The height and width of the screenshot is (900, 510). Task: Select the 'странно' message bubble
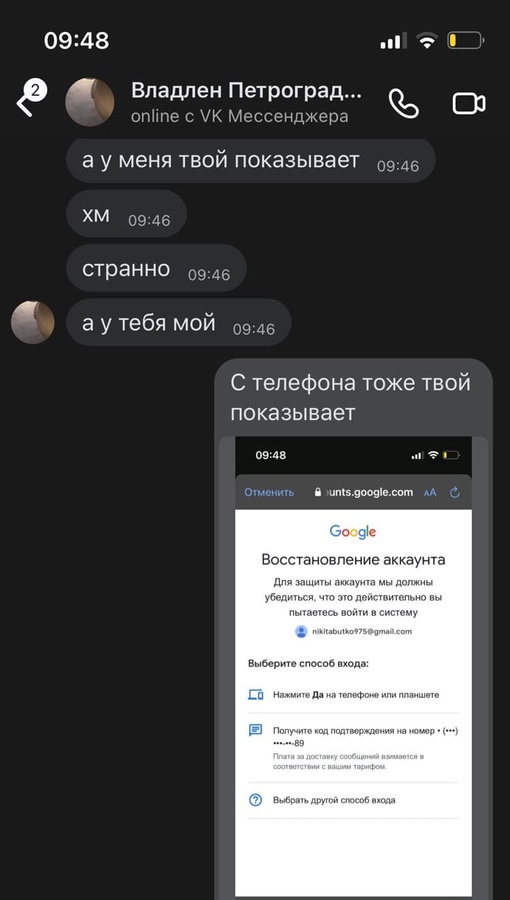tap(156, 268)
